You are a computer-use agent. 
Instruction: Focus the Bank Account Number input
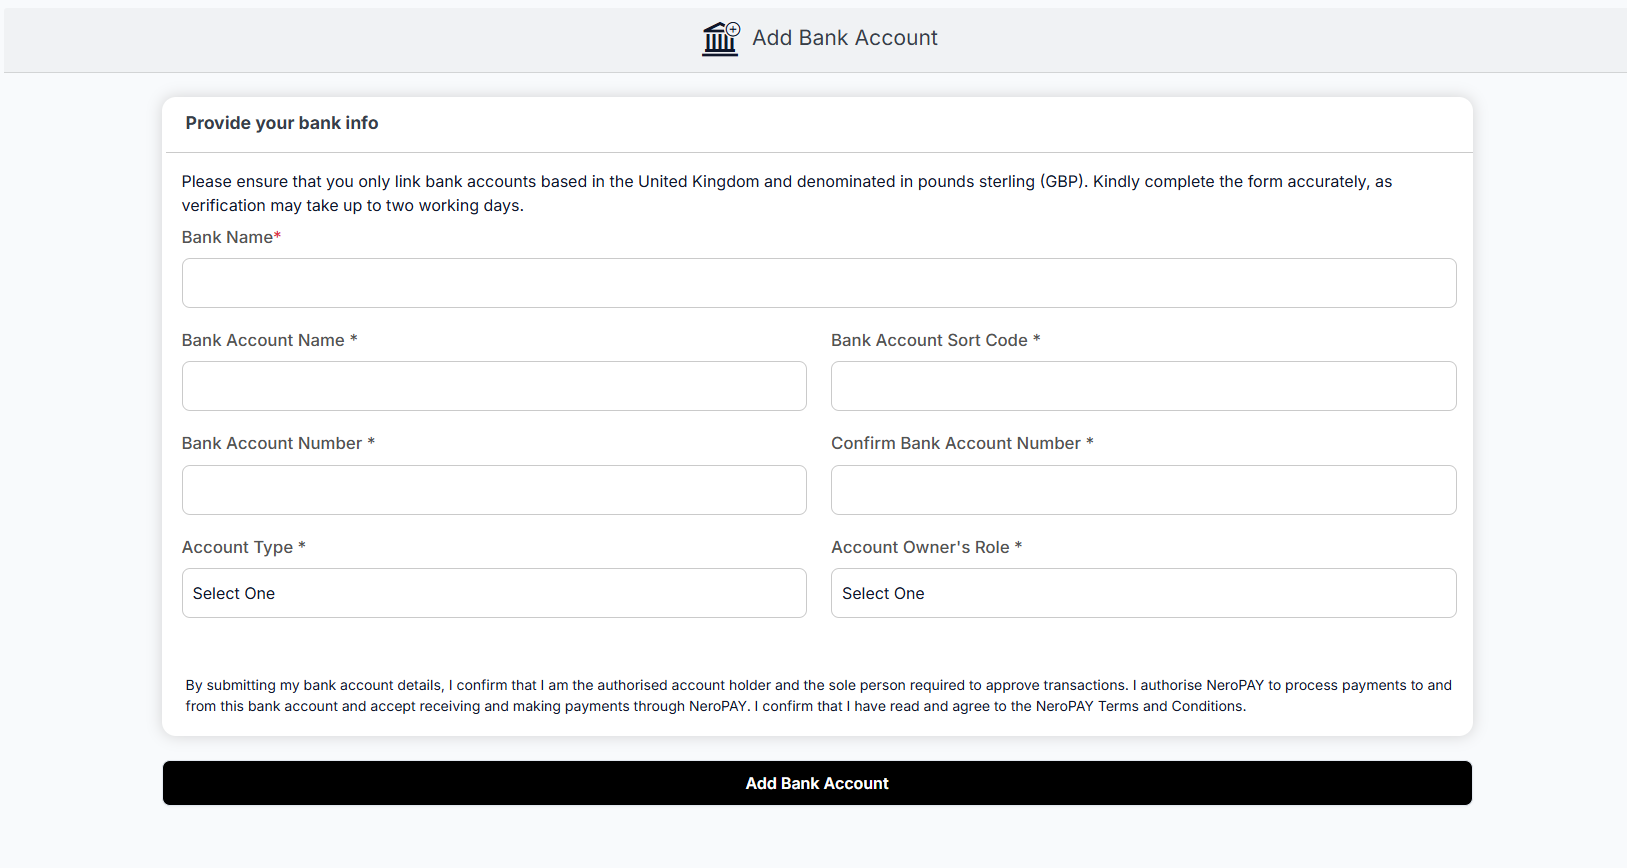coord(494,490)
